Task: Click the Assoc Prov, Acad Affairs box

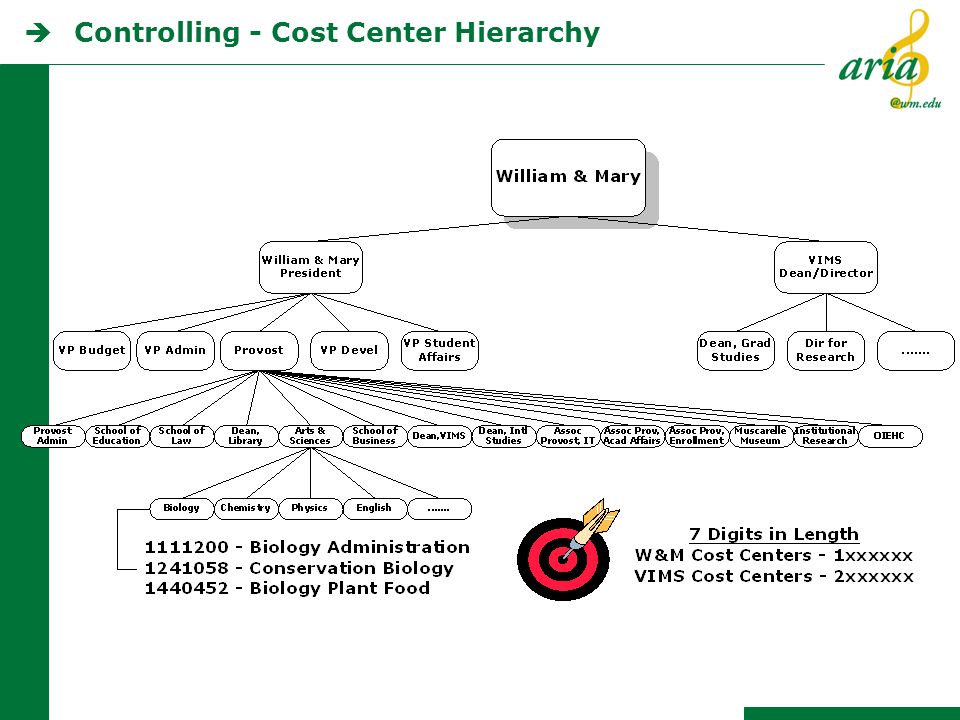Action: click(632, 436)
